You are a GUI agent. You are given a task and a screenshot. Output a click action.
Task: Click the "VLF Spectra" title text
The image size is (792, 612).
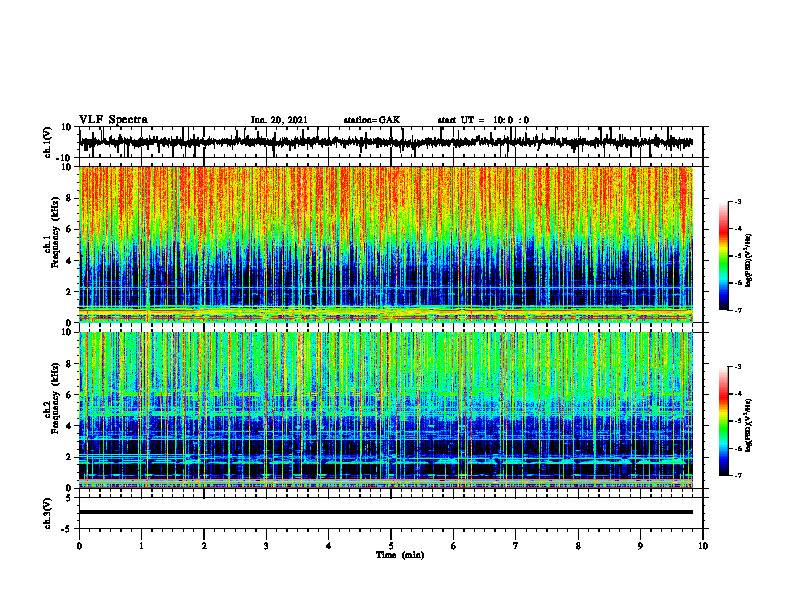(114, 120)
